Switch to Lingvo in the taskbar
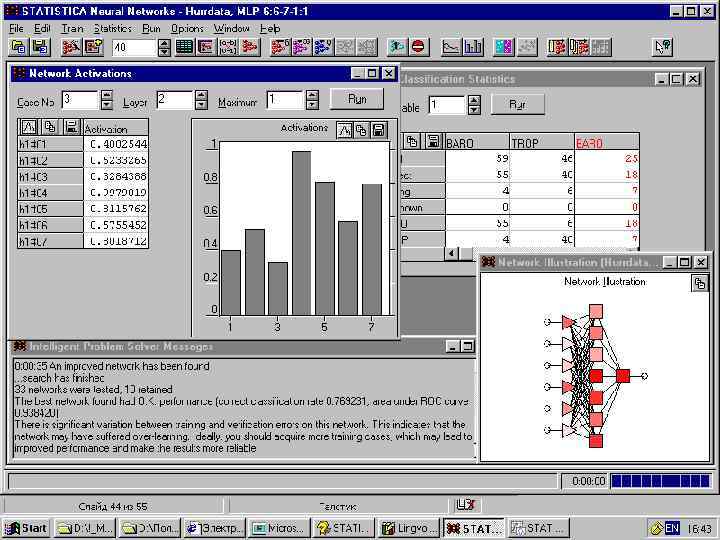 tap(407, 528)
